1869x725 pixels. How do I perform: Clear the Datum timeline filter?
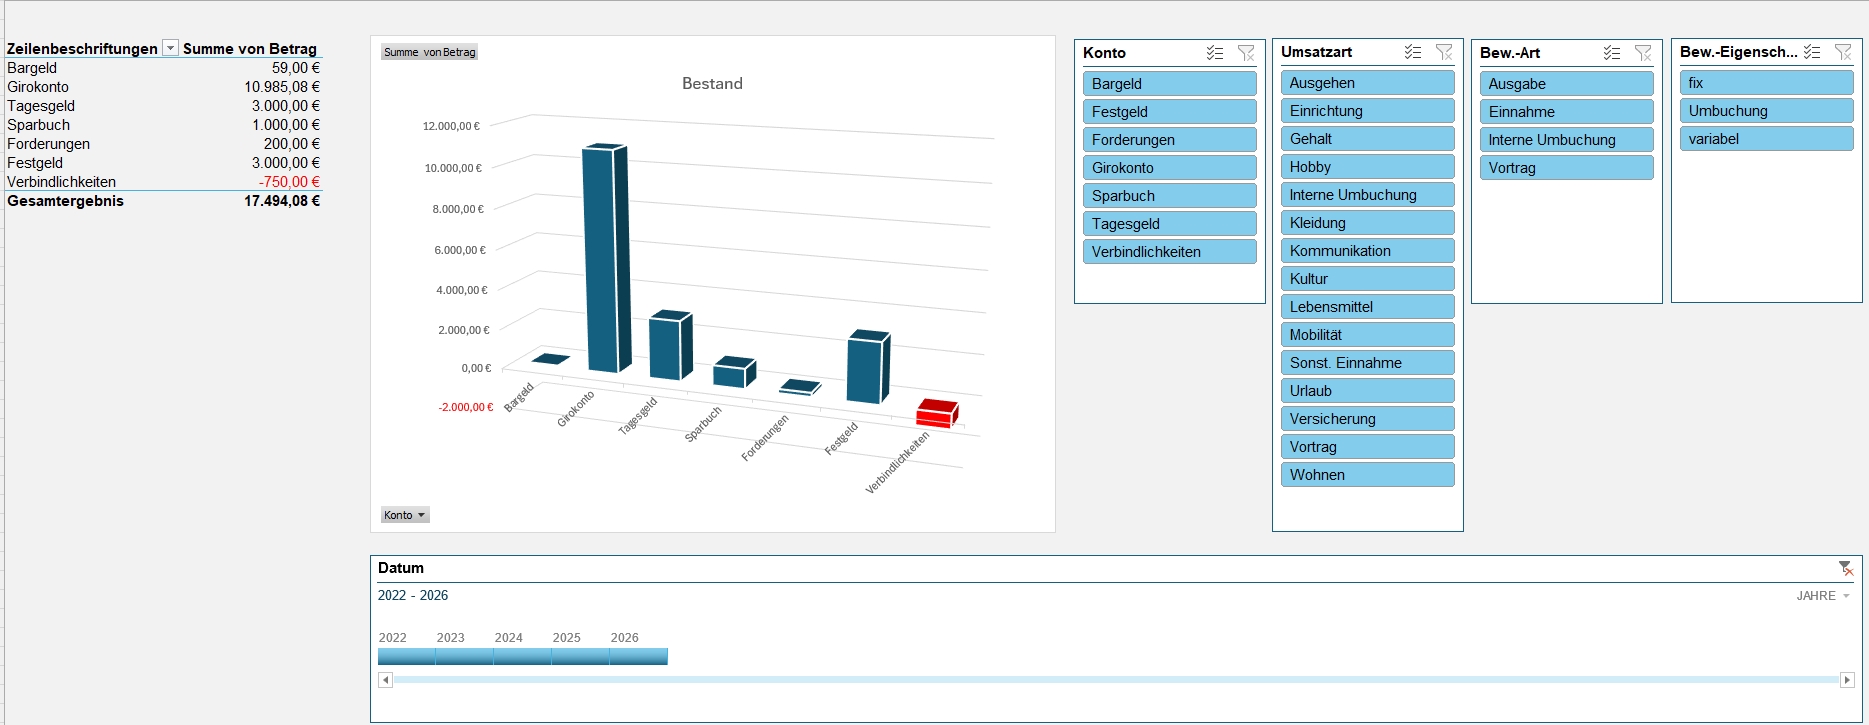point(1845,568)
